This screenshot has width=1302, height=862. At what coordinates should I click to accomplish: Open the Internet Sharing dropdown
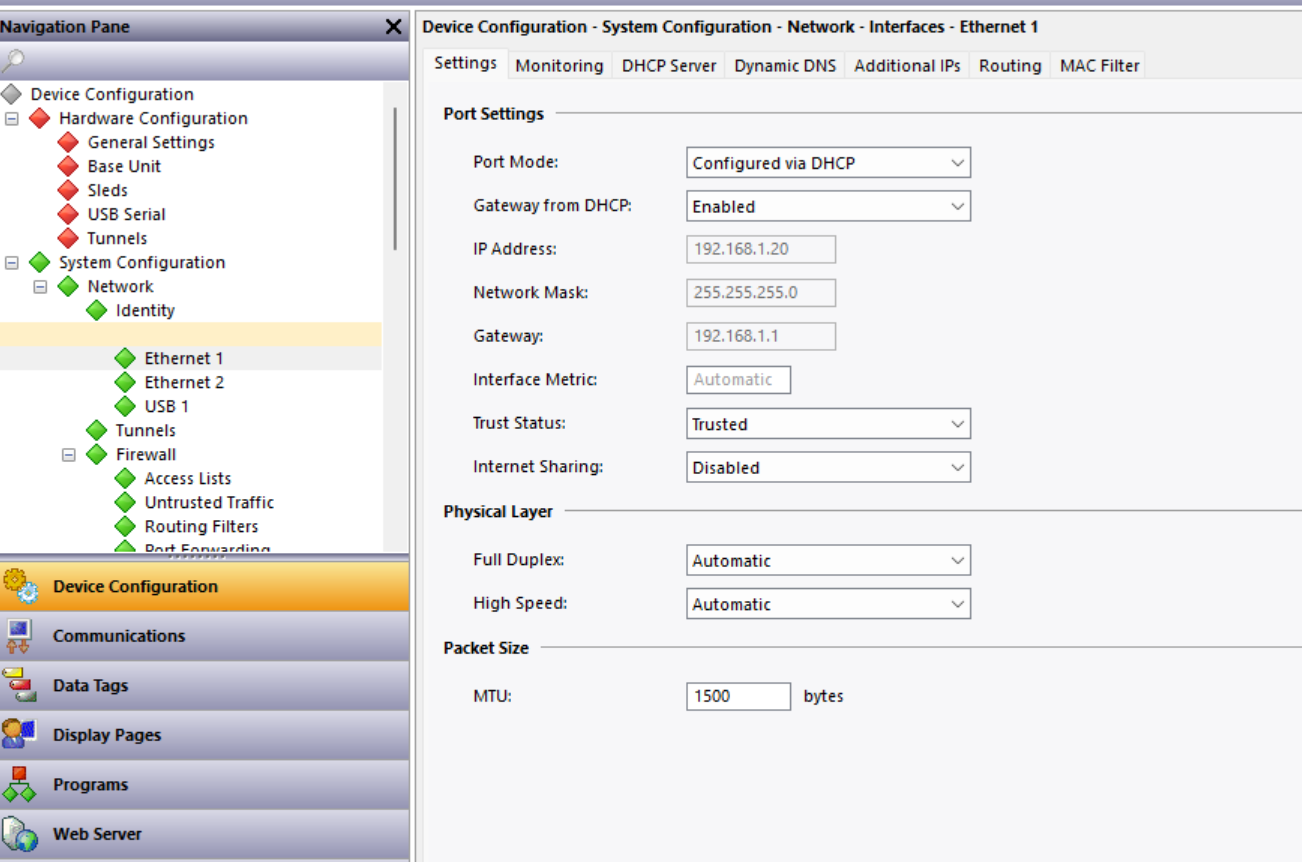click(x=828, y=467)
